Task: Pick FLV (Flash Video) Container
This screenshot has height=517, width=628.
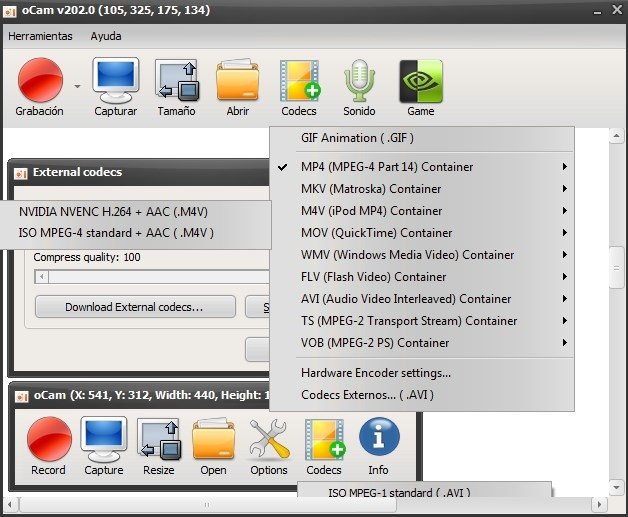Action: (422, 277)
